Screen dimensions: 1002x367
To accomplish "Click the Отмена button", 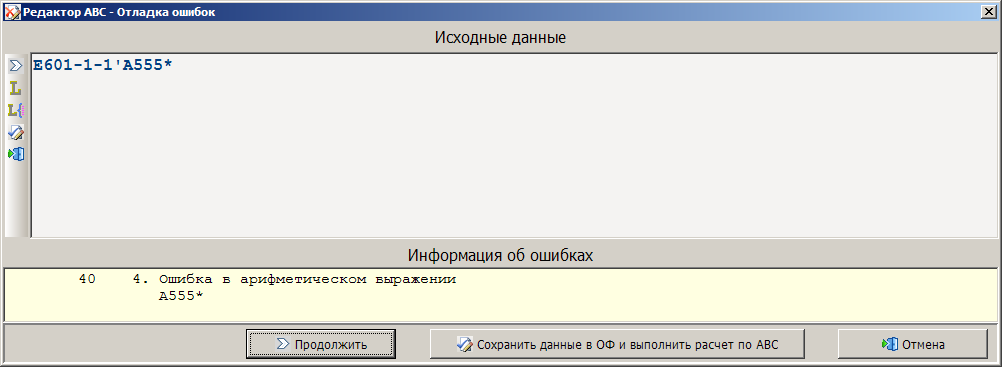I will [x=913, y=344].
